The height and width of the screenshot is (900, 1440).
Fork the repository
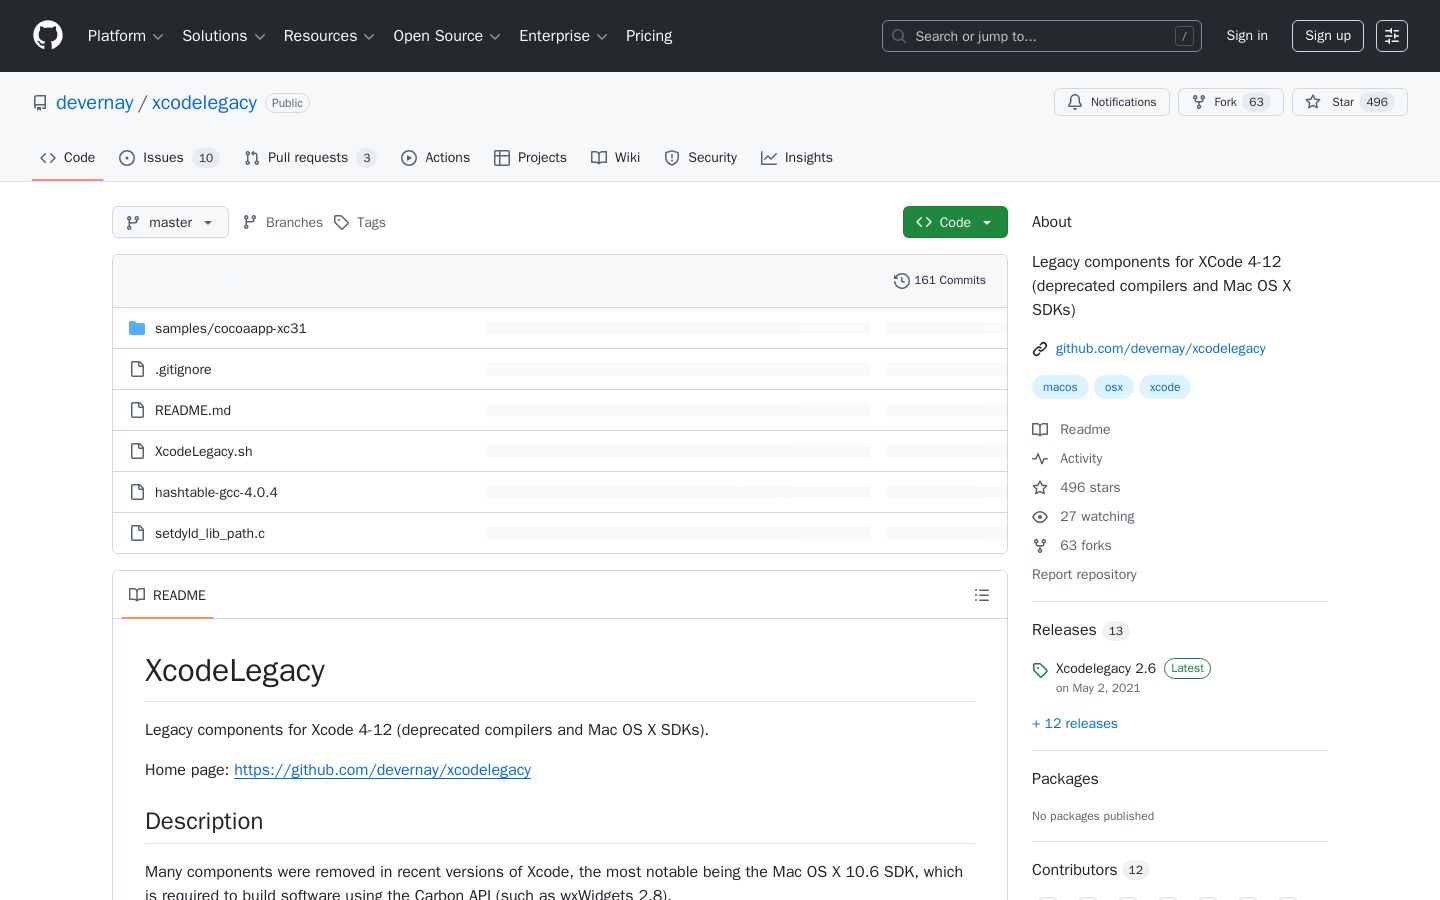[x=1231, y=102]
